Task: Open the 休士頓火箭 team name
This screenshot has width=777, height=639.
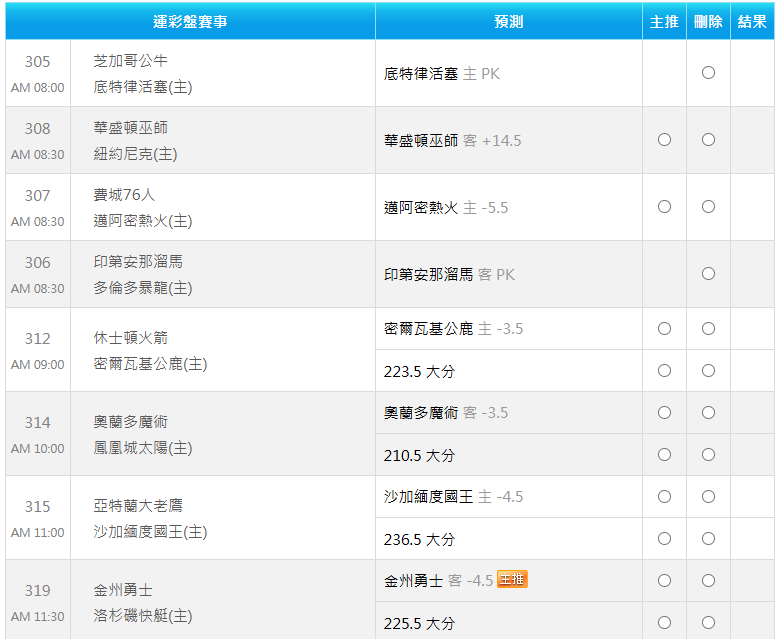Action: click(130, 338)
